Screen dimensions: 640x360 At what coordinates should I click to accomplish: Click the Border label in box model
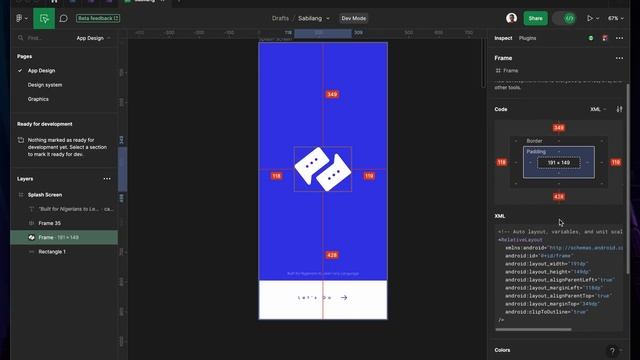[534, 141]
